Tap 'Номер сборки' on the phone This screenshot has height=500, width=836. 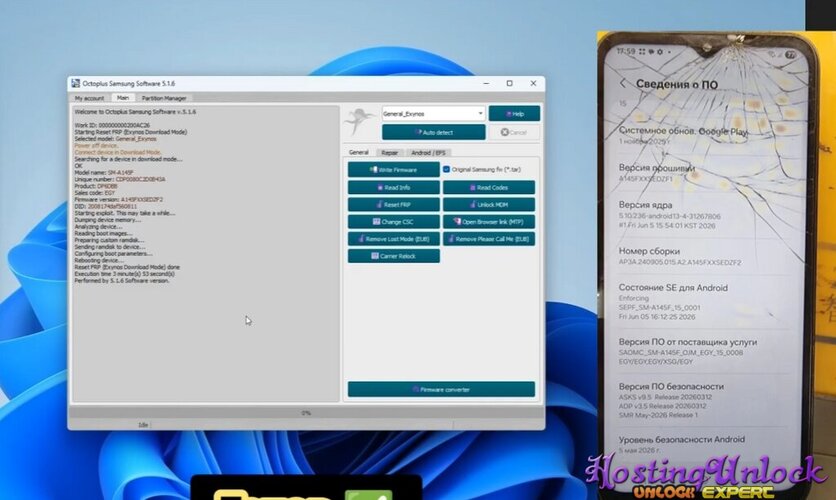pyautogui.click(x=649, y=251)
